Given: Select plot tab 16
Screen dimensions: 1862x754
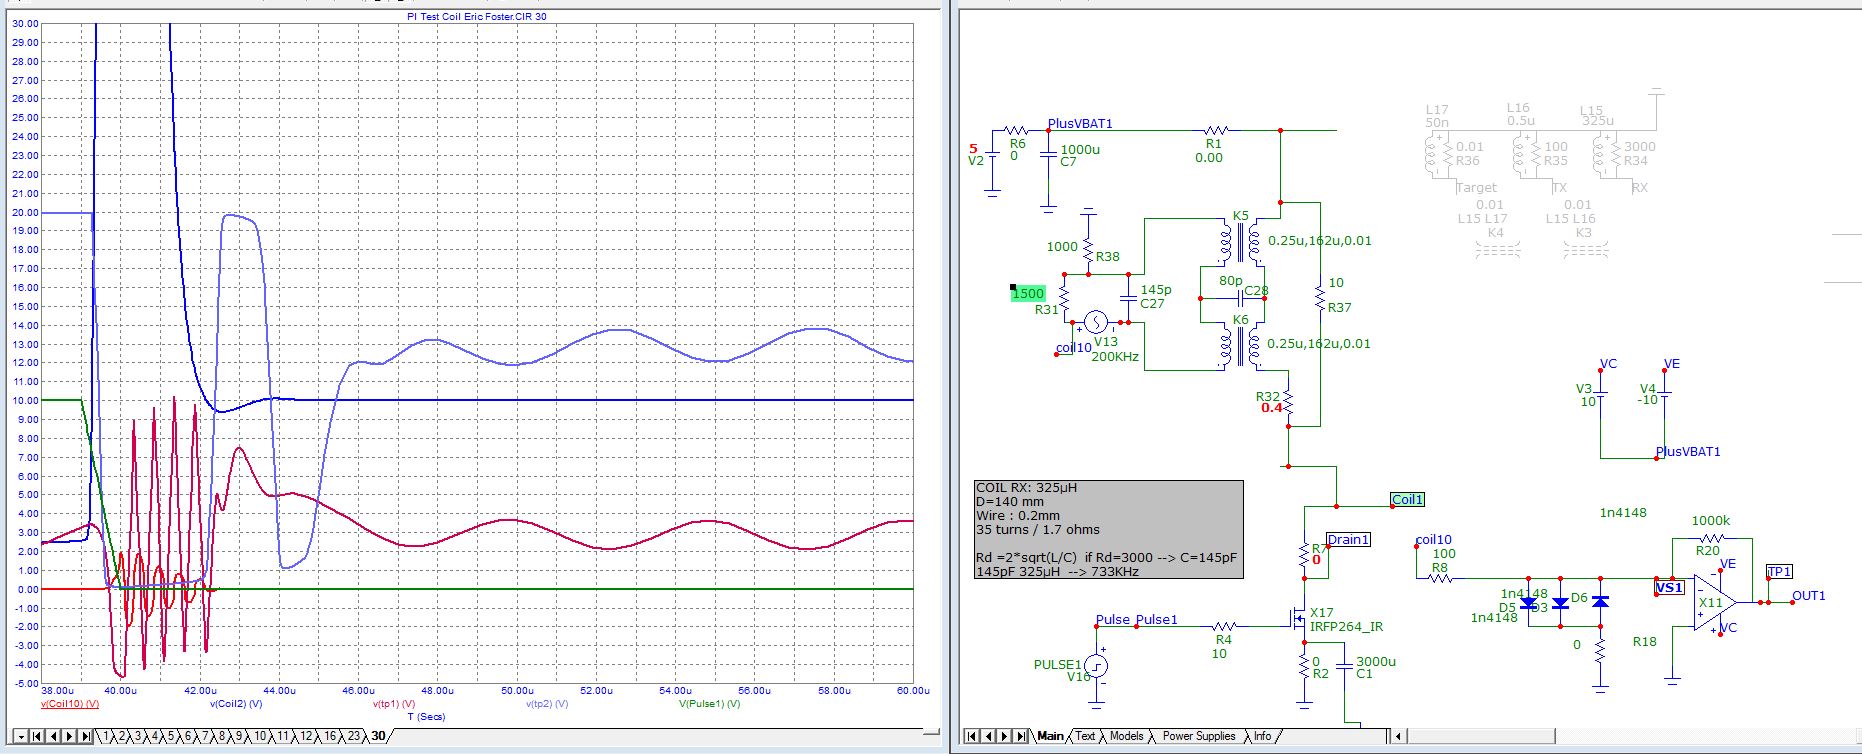Looking at the screenshot, I should (330, 736).
